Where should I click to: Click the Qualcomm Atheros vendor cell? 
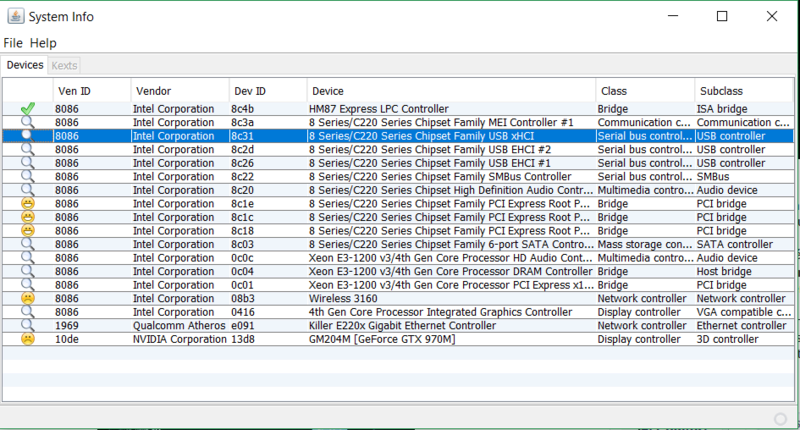click(x=179, y=325)
